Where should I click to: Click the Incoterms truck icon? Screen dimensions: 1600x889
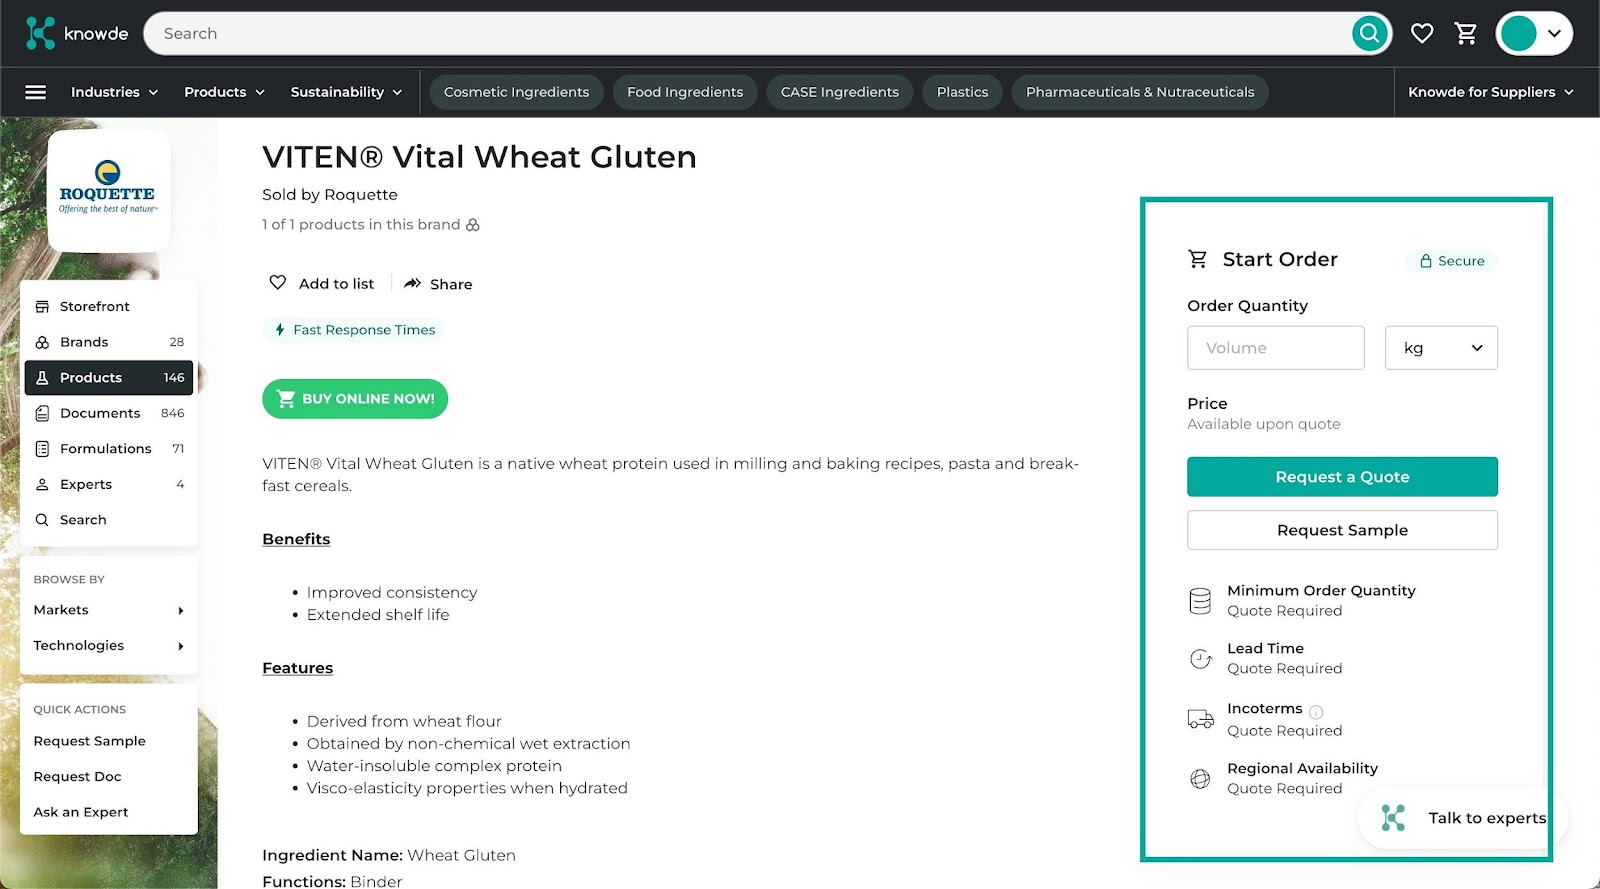pyautogui.click(x=1200, y=719)
